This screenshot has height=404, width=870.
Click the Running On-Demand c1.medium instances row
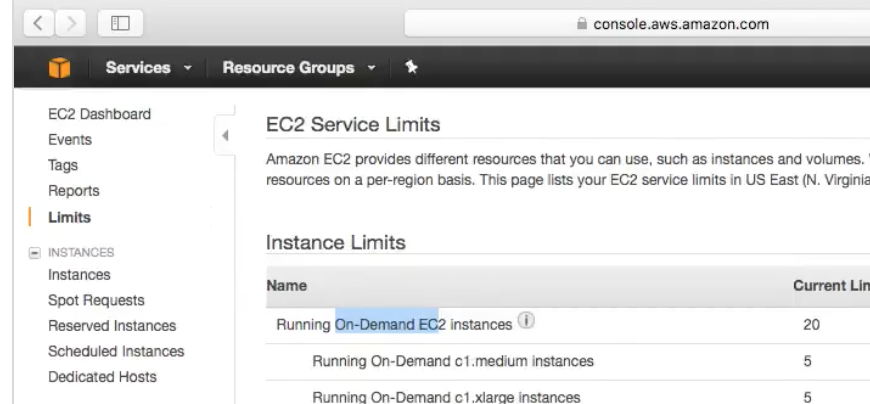point(568,361)
